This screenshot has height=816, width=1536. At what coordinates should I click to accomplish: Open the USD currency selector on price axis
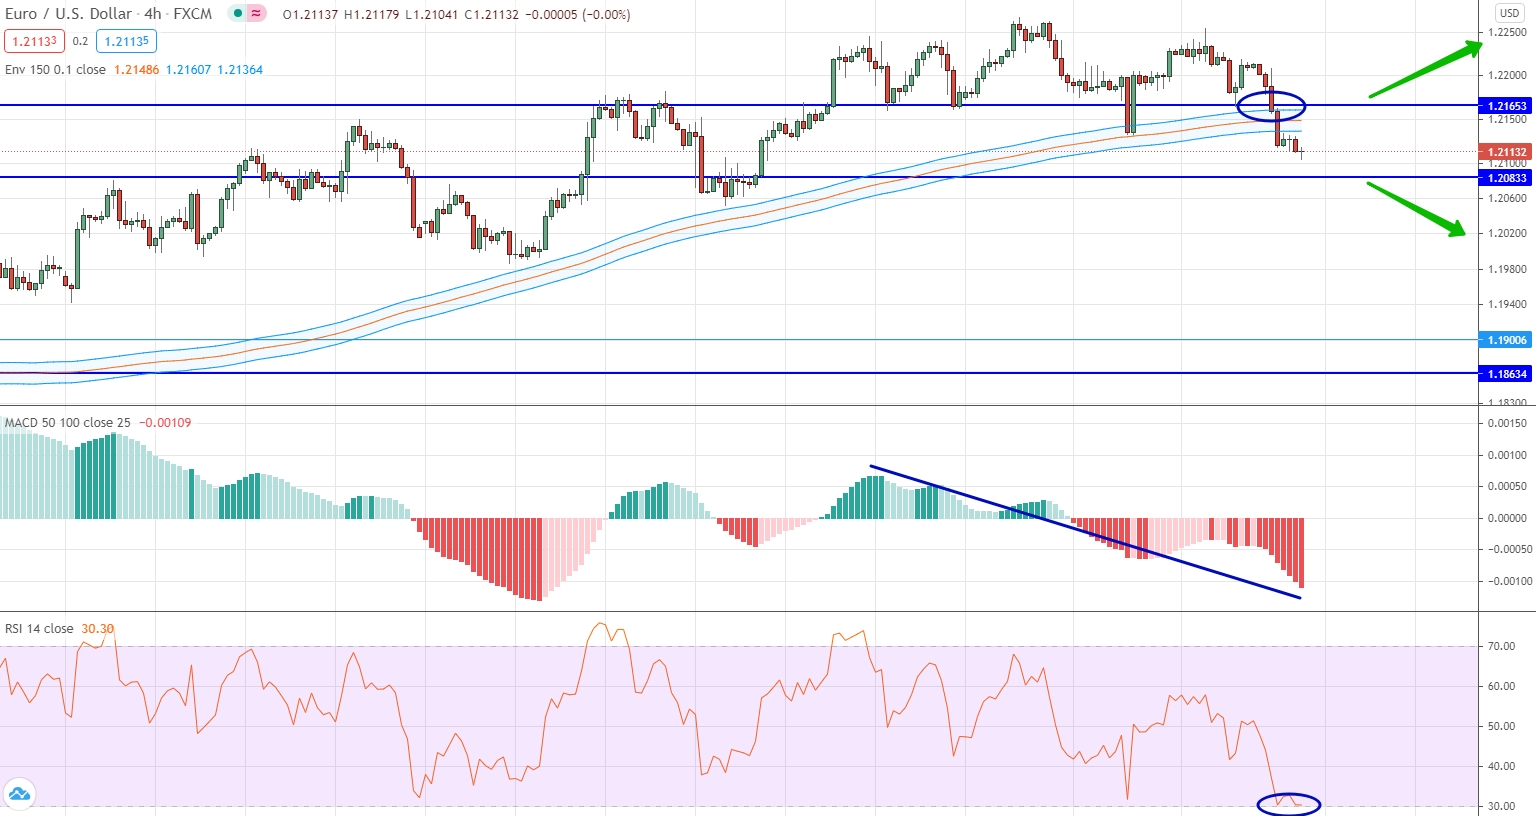click(x=1509, y=13)
